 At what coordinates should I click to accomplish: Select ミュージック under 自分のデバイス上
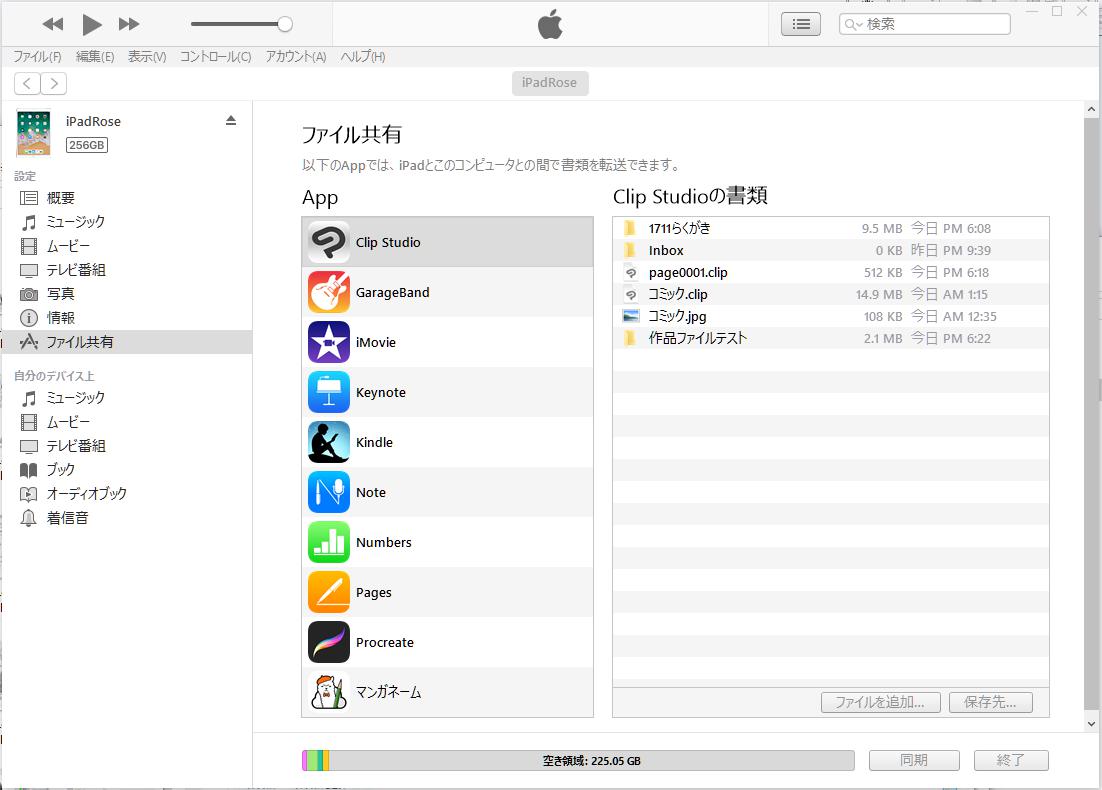pos(127,398)
